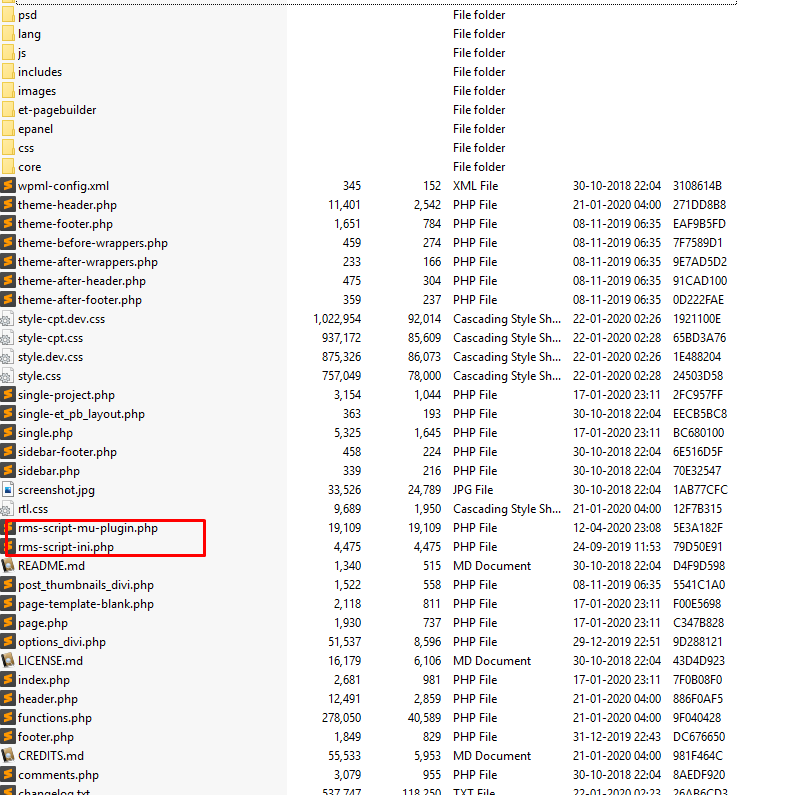788x795 pixels.
Task: Select file name rms-script-mu-plugin.php
Action: tap(88, 528)
